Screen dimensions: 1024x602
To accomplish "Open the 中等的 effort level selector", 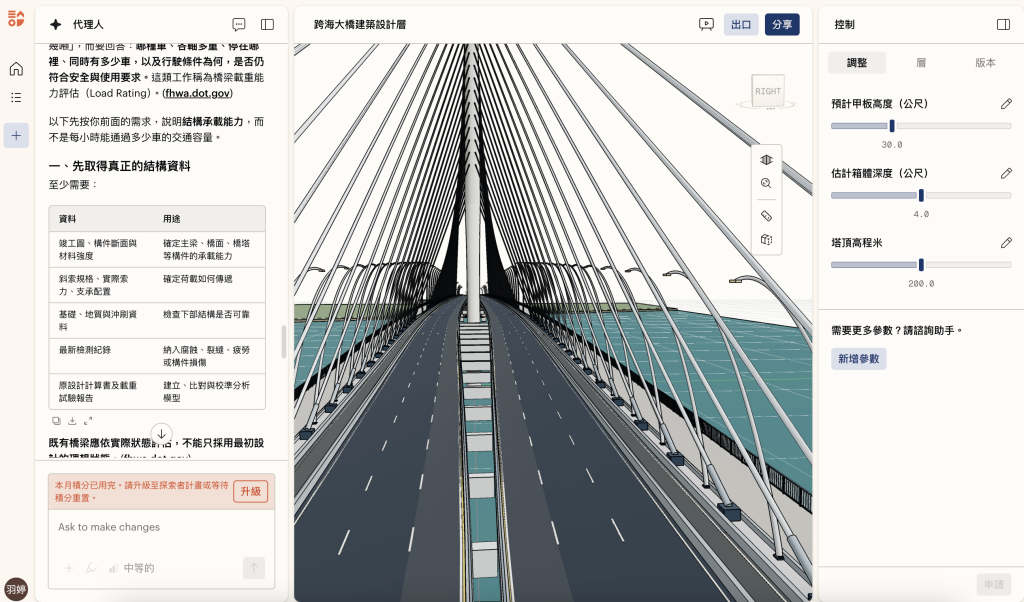I will (x=131, y=568).
